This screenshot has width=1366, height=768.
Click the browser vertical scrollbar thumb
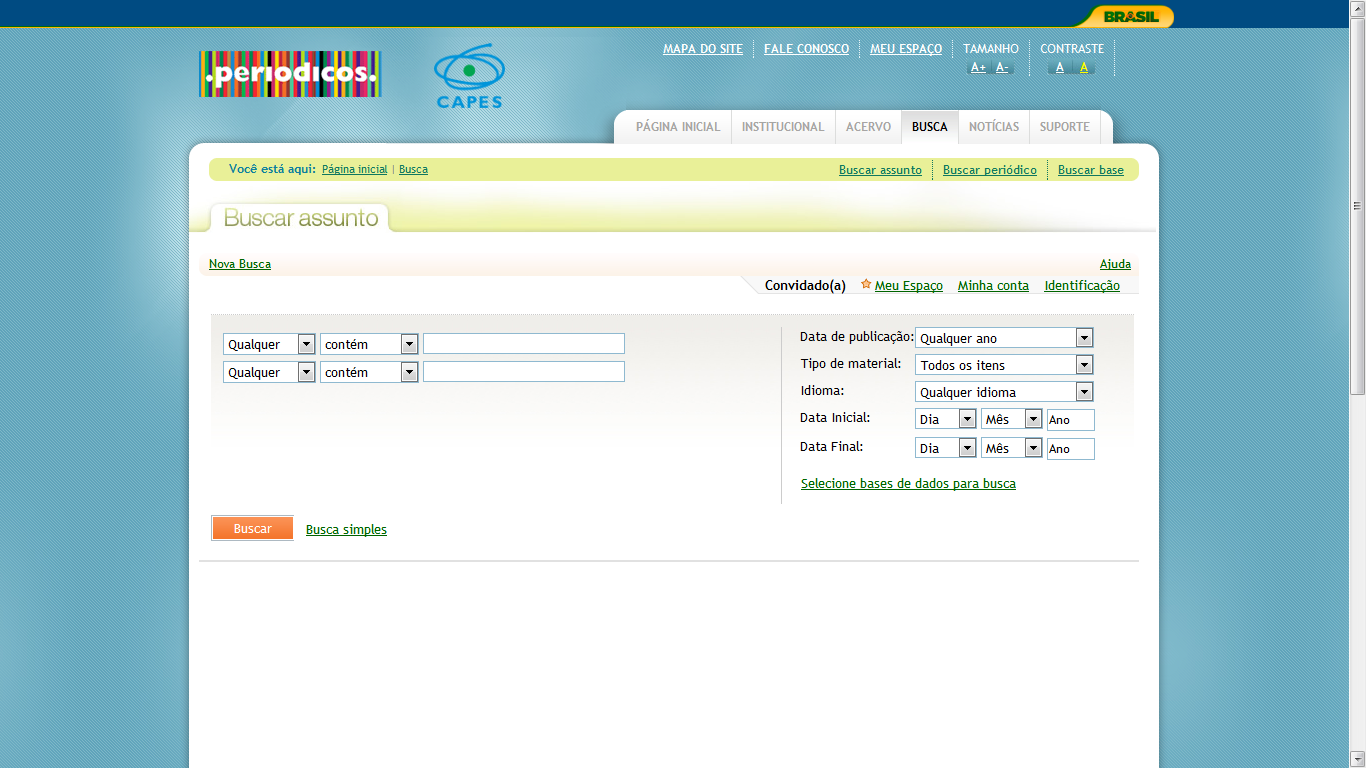(x=1357, y=207)
